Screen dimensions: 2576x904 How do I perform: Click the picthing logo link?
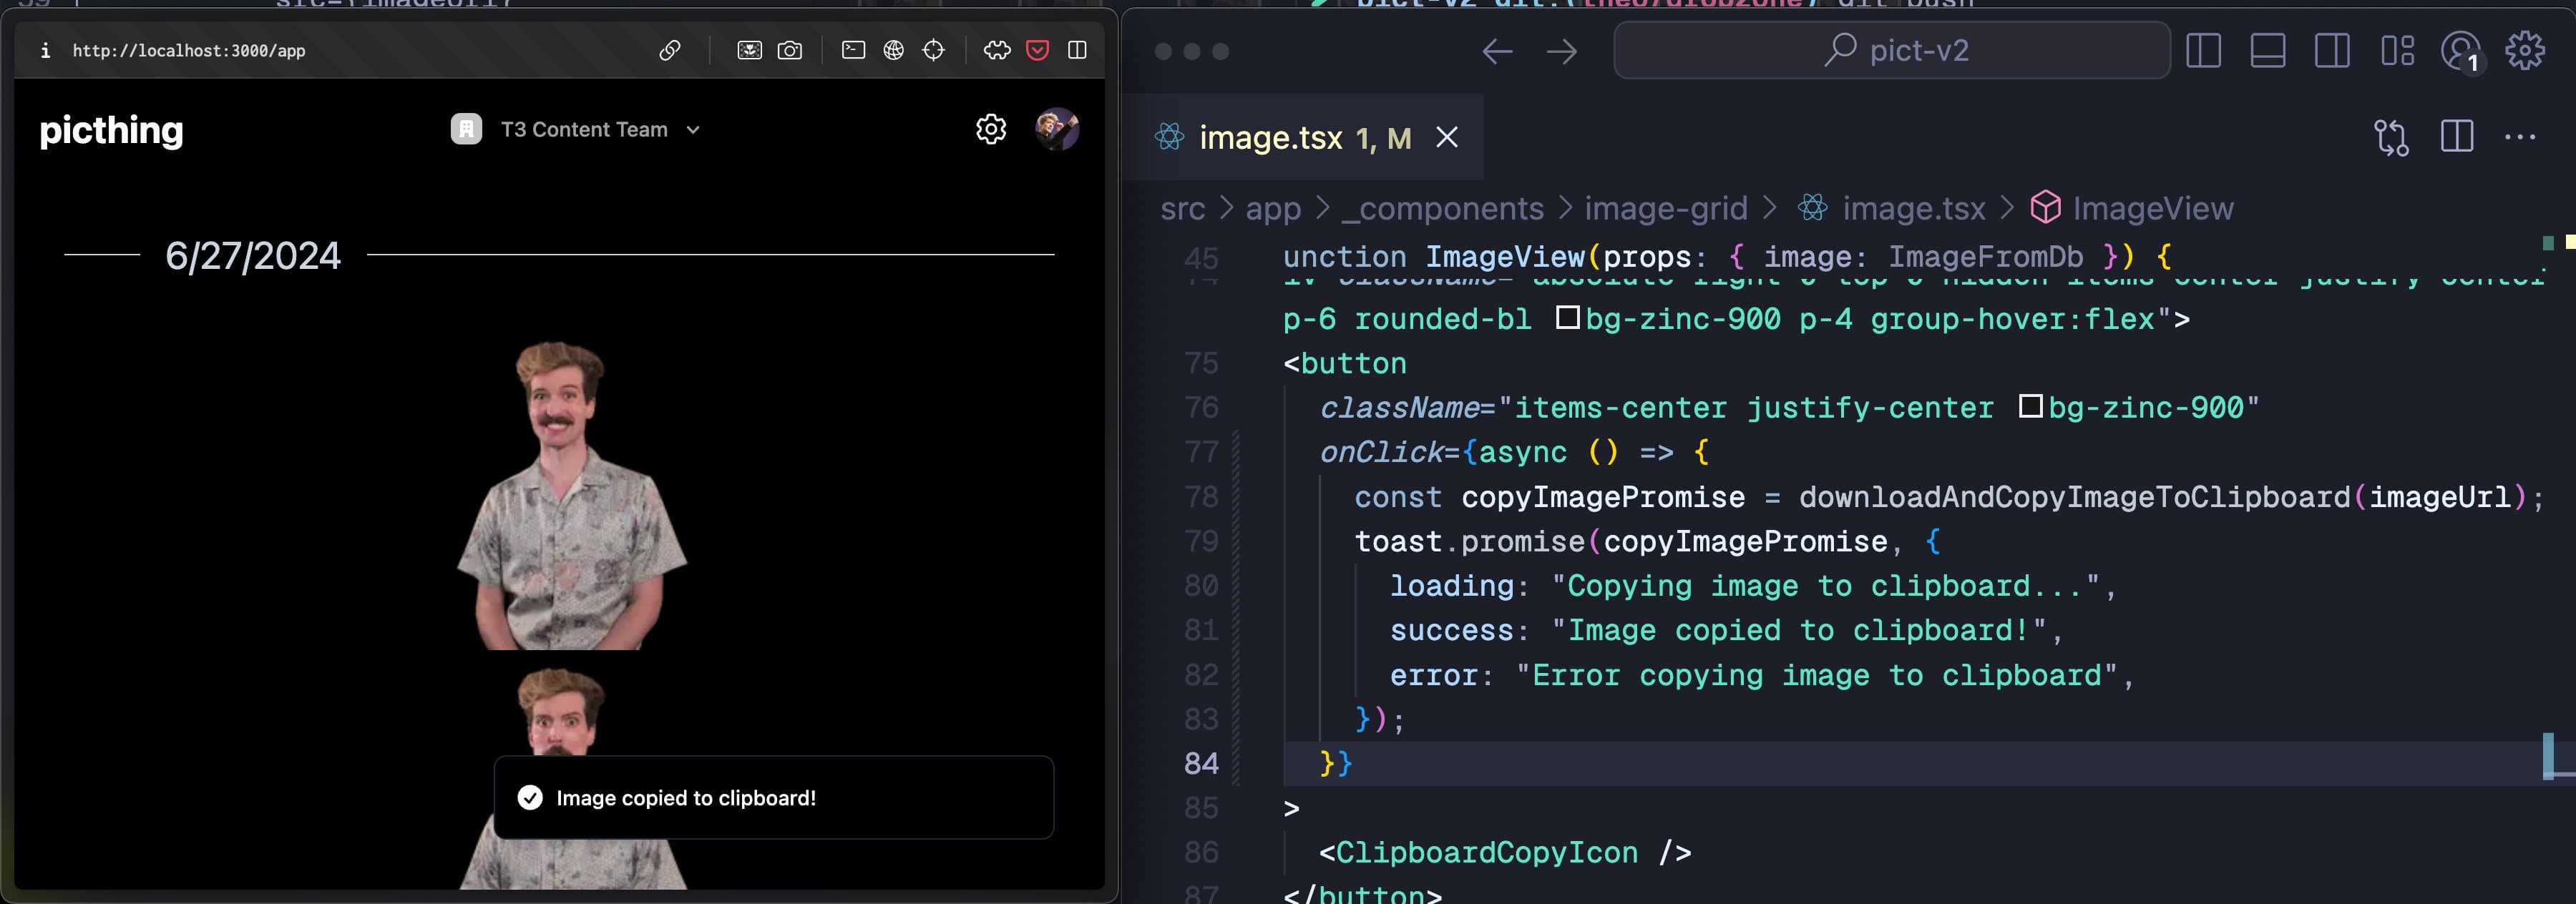coord(111,130)
